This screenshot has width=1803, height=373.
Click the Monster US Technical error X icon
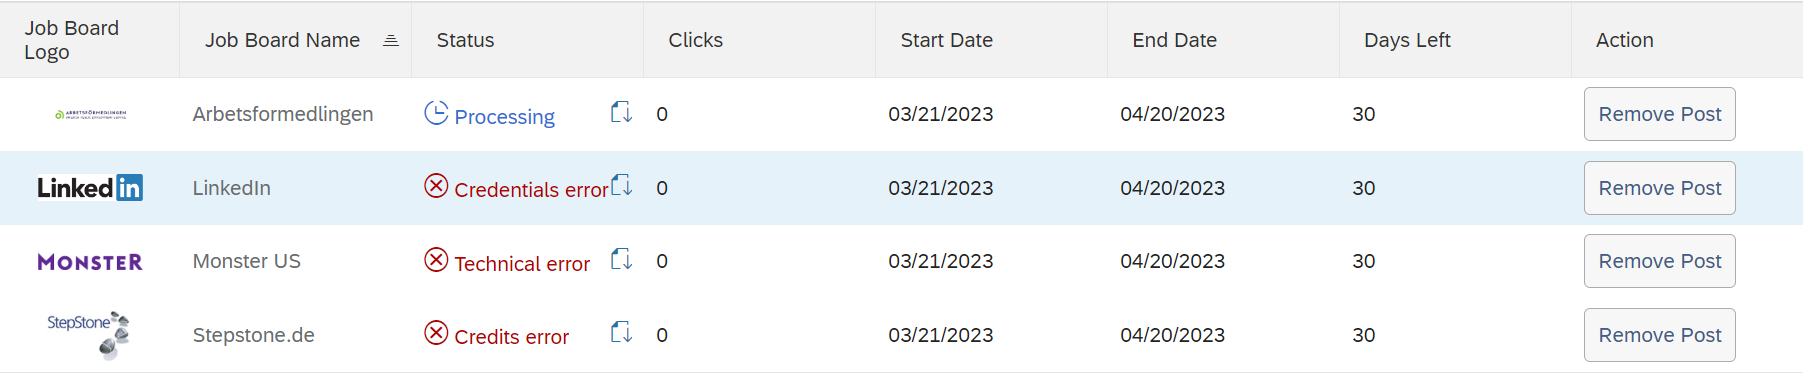[436, 260]
